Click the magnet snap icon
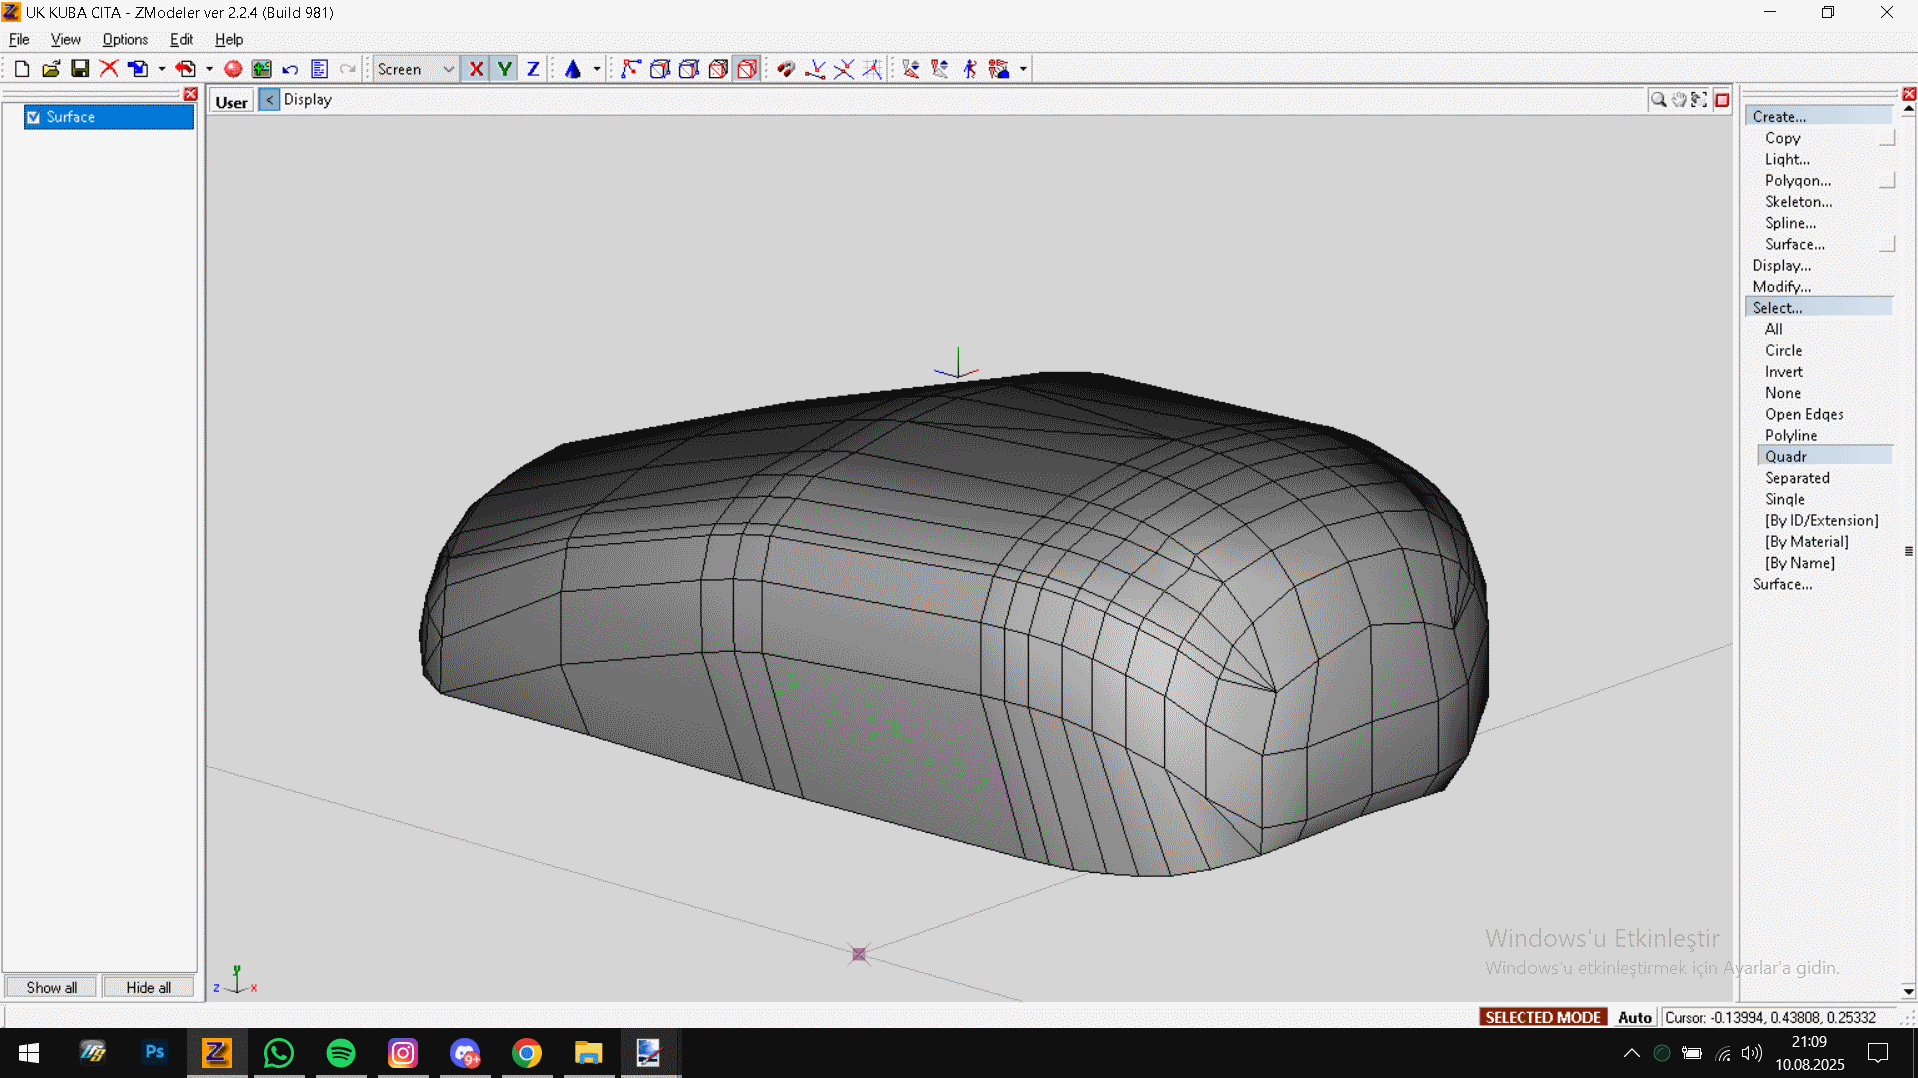Viewport: 1918px width, 1078px height. click(786, 69)
